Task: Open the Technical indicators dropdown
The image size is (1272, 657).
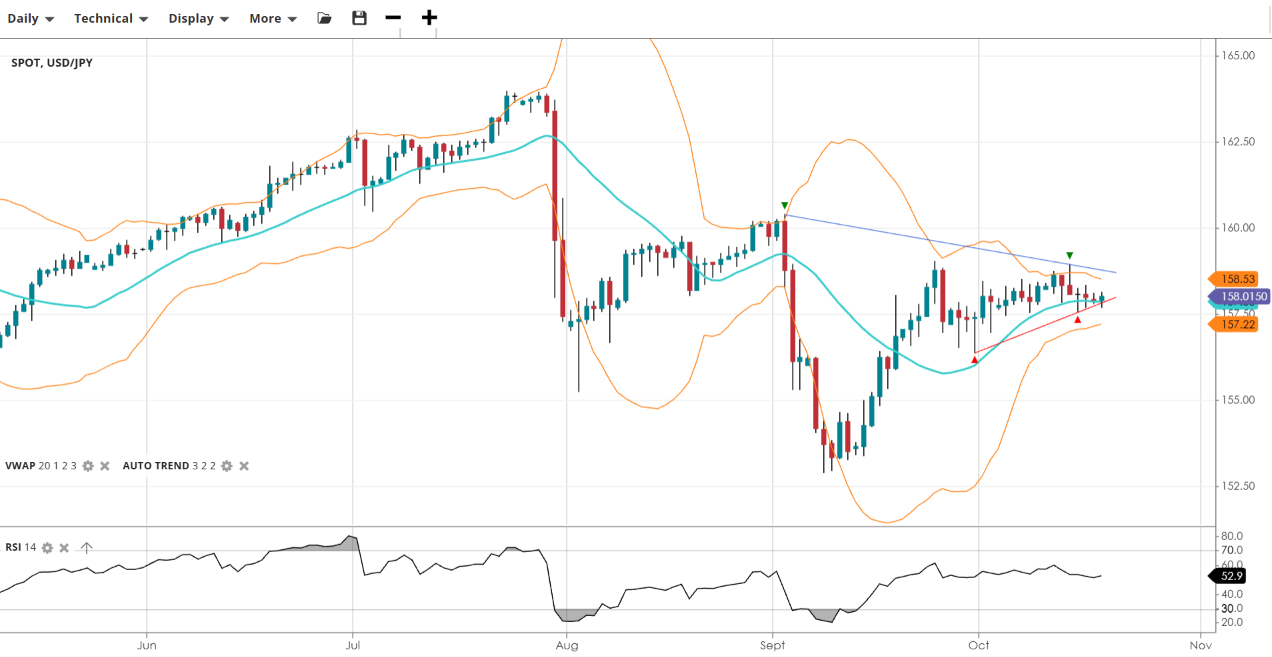Action: click(x=111, y=18)
